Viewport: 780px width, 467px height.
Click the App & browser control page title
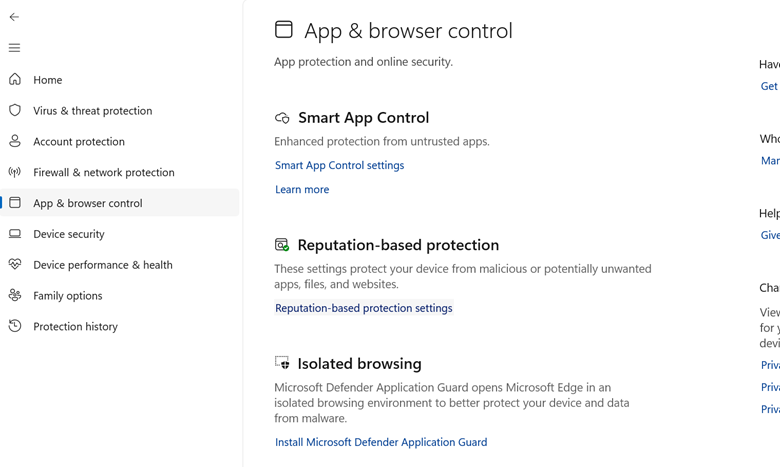click(408, 31)
